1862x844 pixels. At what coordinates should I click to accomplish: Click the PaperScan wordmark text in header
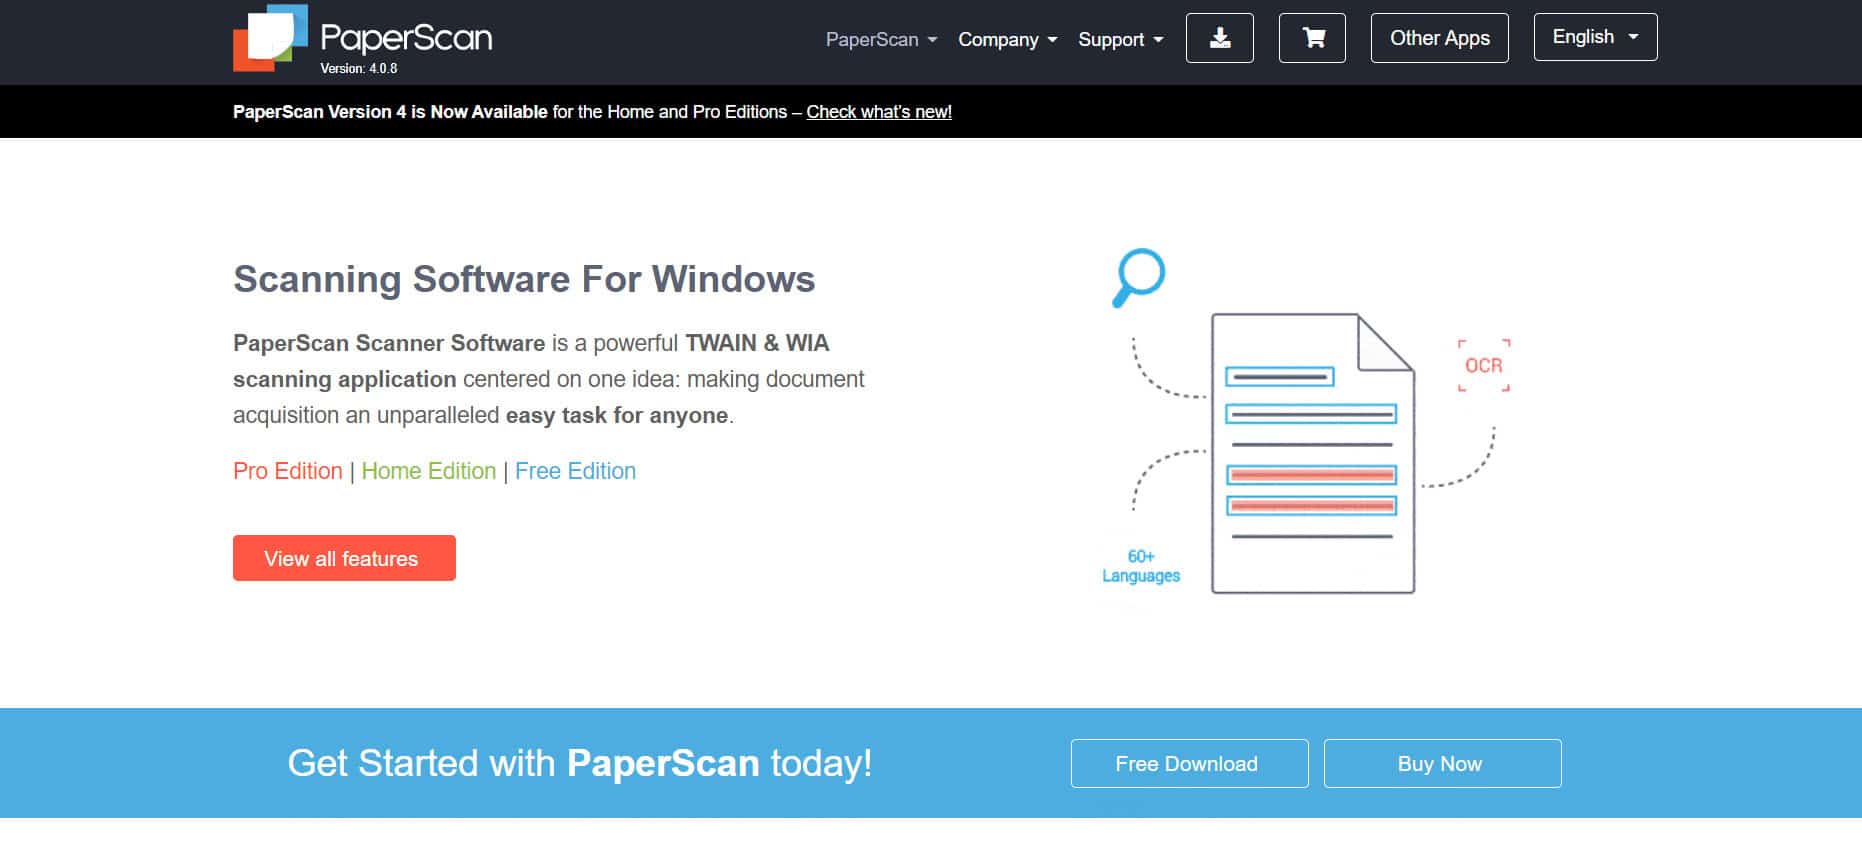pyautogui.click(x=406, y=38)
